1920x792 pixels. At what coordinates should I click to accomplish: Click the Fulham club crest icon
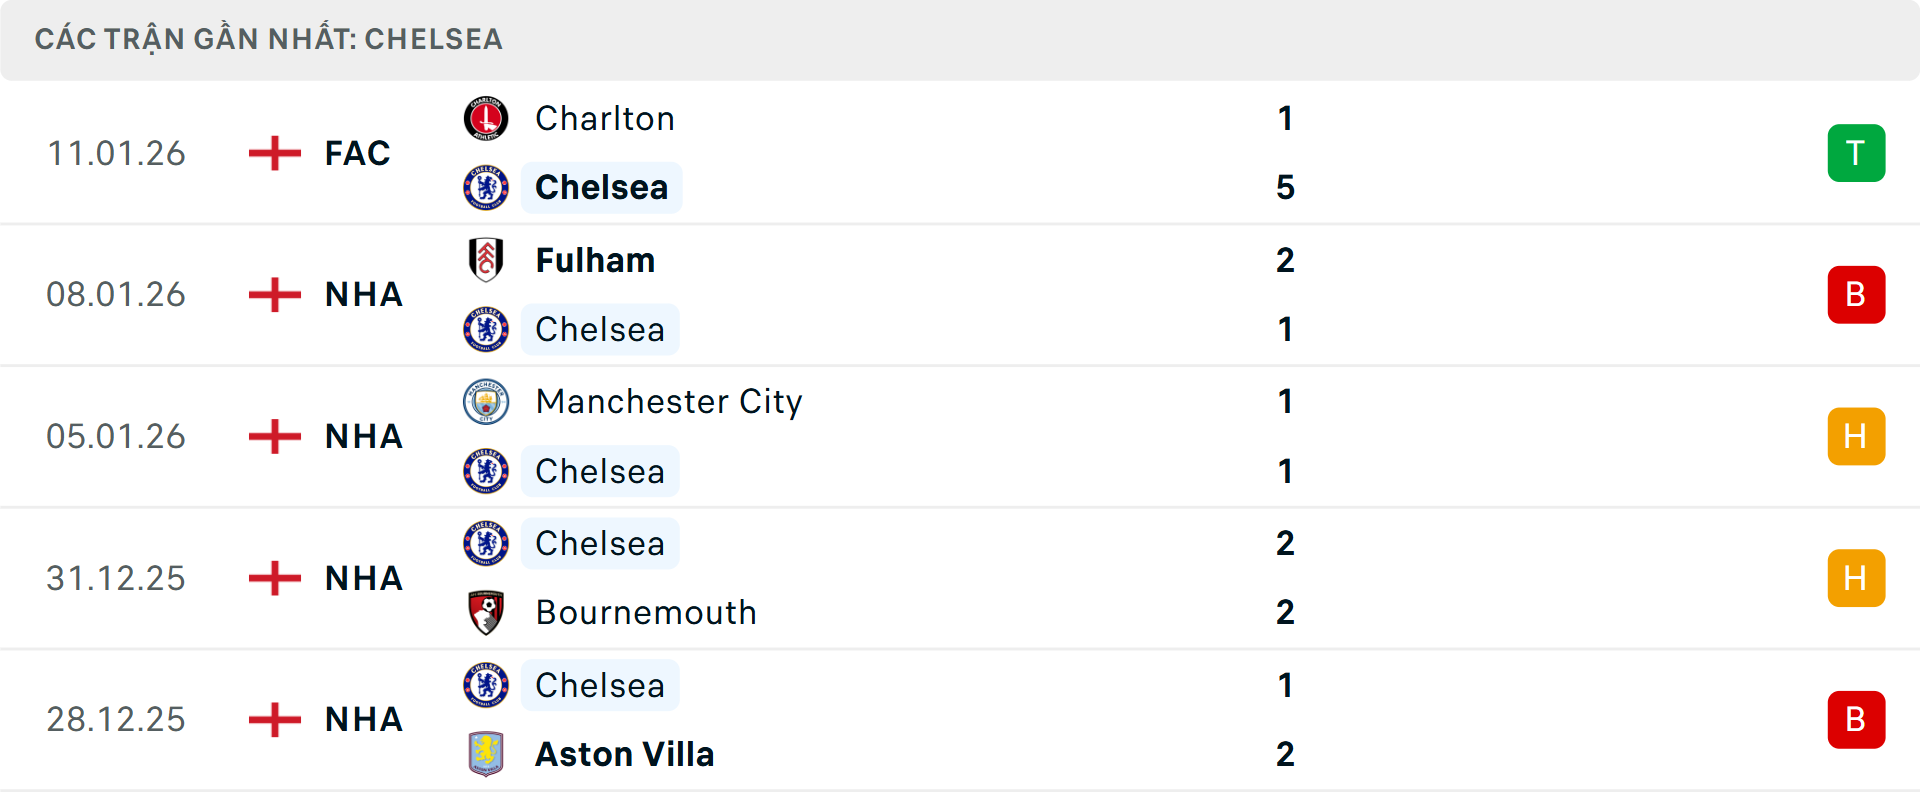click(487, 260)
